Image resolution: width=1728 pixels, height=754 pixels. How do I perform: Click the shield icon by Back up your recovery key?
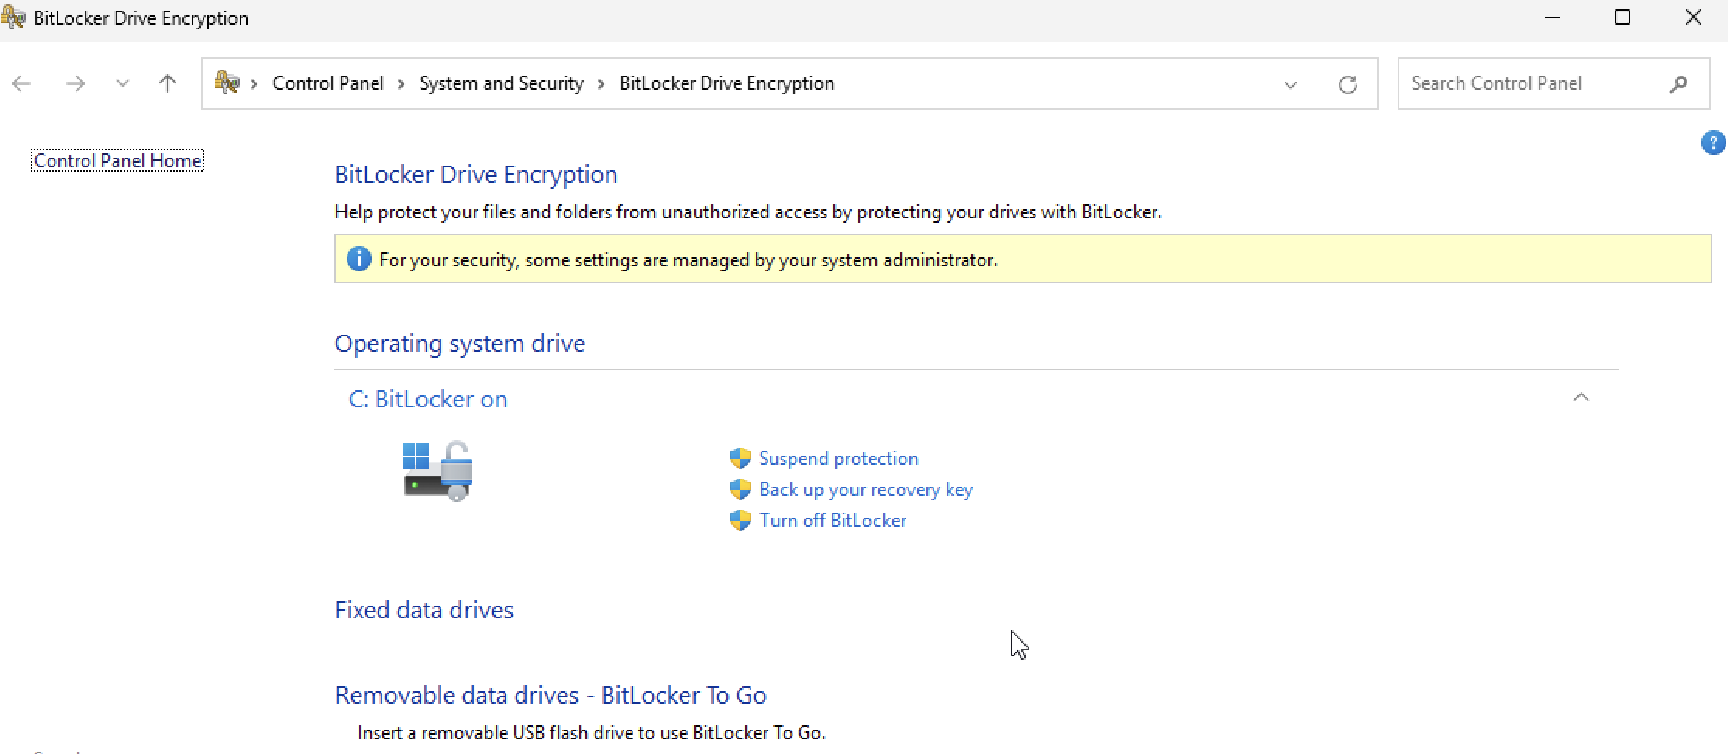point(741,489)
